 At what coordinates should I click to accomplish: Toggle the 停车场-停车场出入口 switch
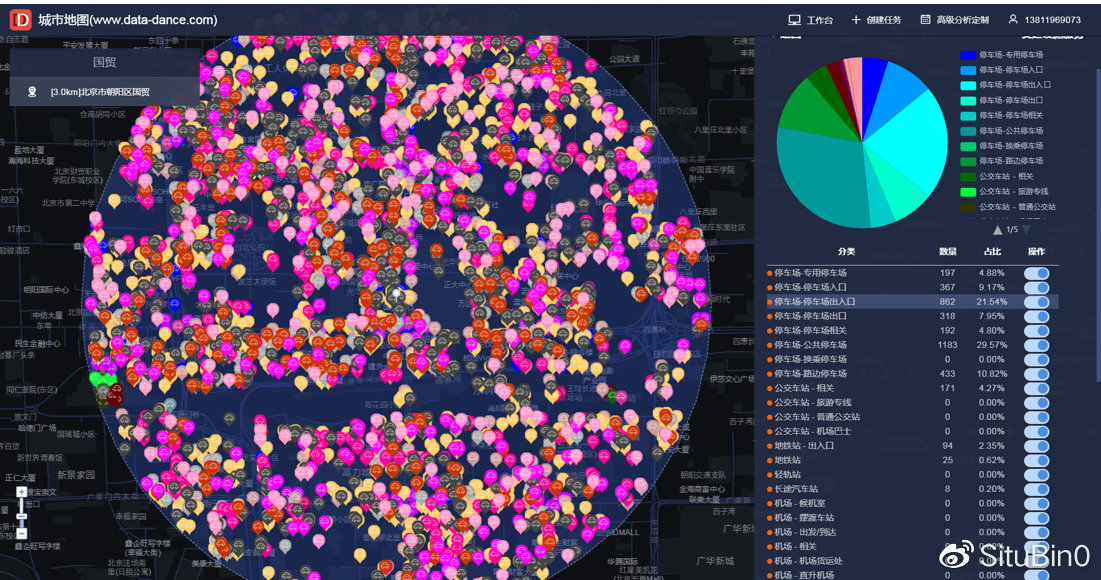(1036, 302)
